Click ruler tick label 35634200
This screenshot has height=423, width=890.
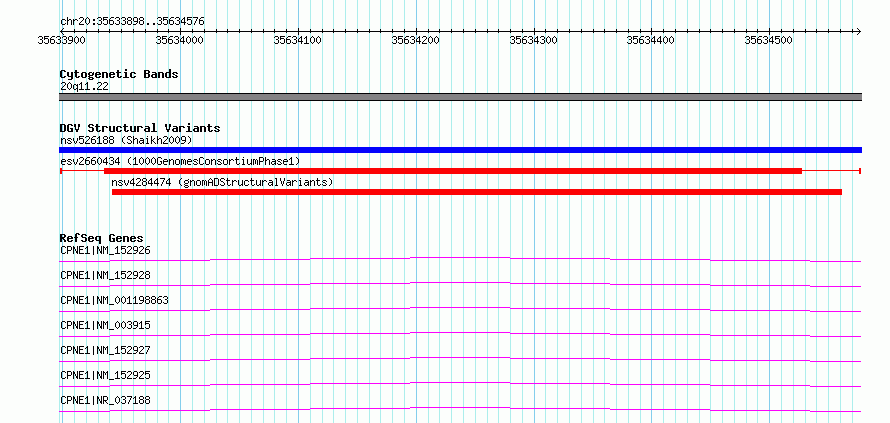click(415, 40)
